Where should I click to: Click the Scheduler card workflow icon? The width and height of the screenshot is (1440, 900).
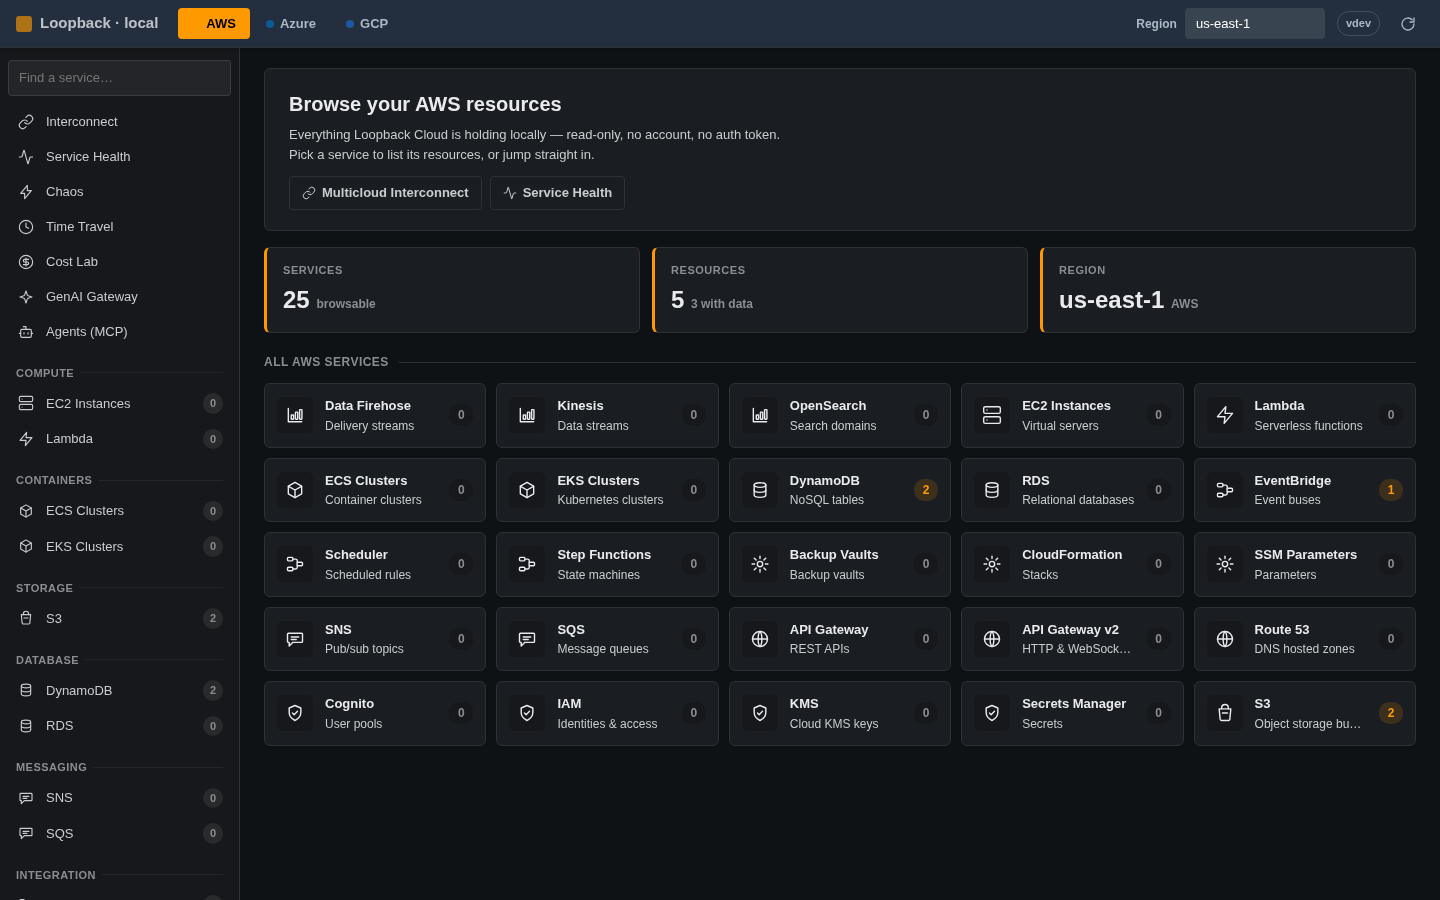pyautogui.click(x=295, y=564)
